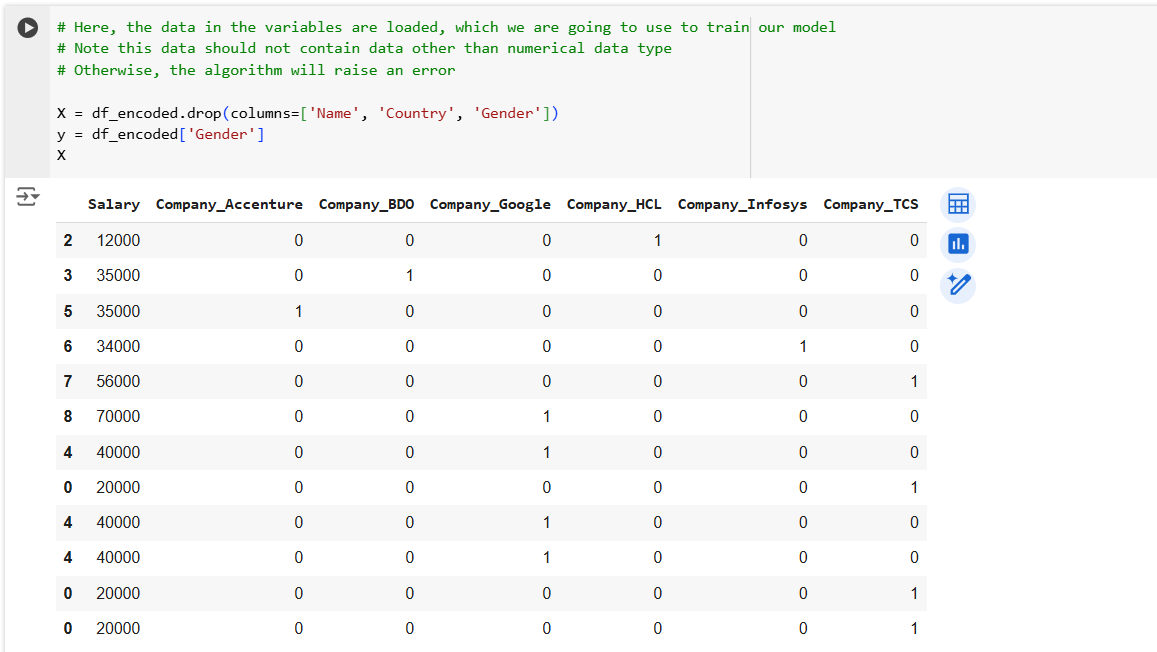The width and height of the screenshot is (1157, 652).
Task: Open the cell output actions icon
Action: tap(27, 197)
